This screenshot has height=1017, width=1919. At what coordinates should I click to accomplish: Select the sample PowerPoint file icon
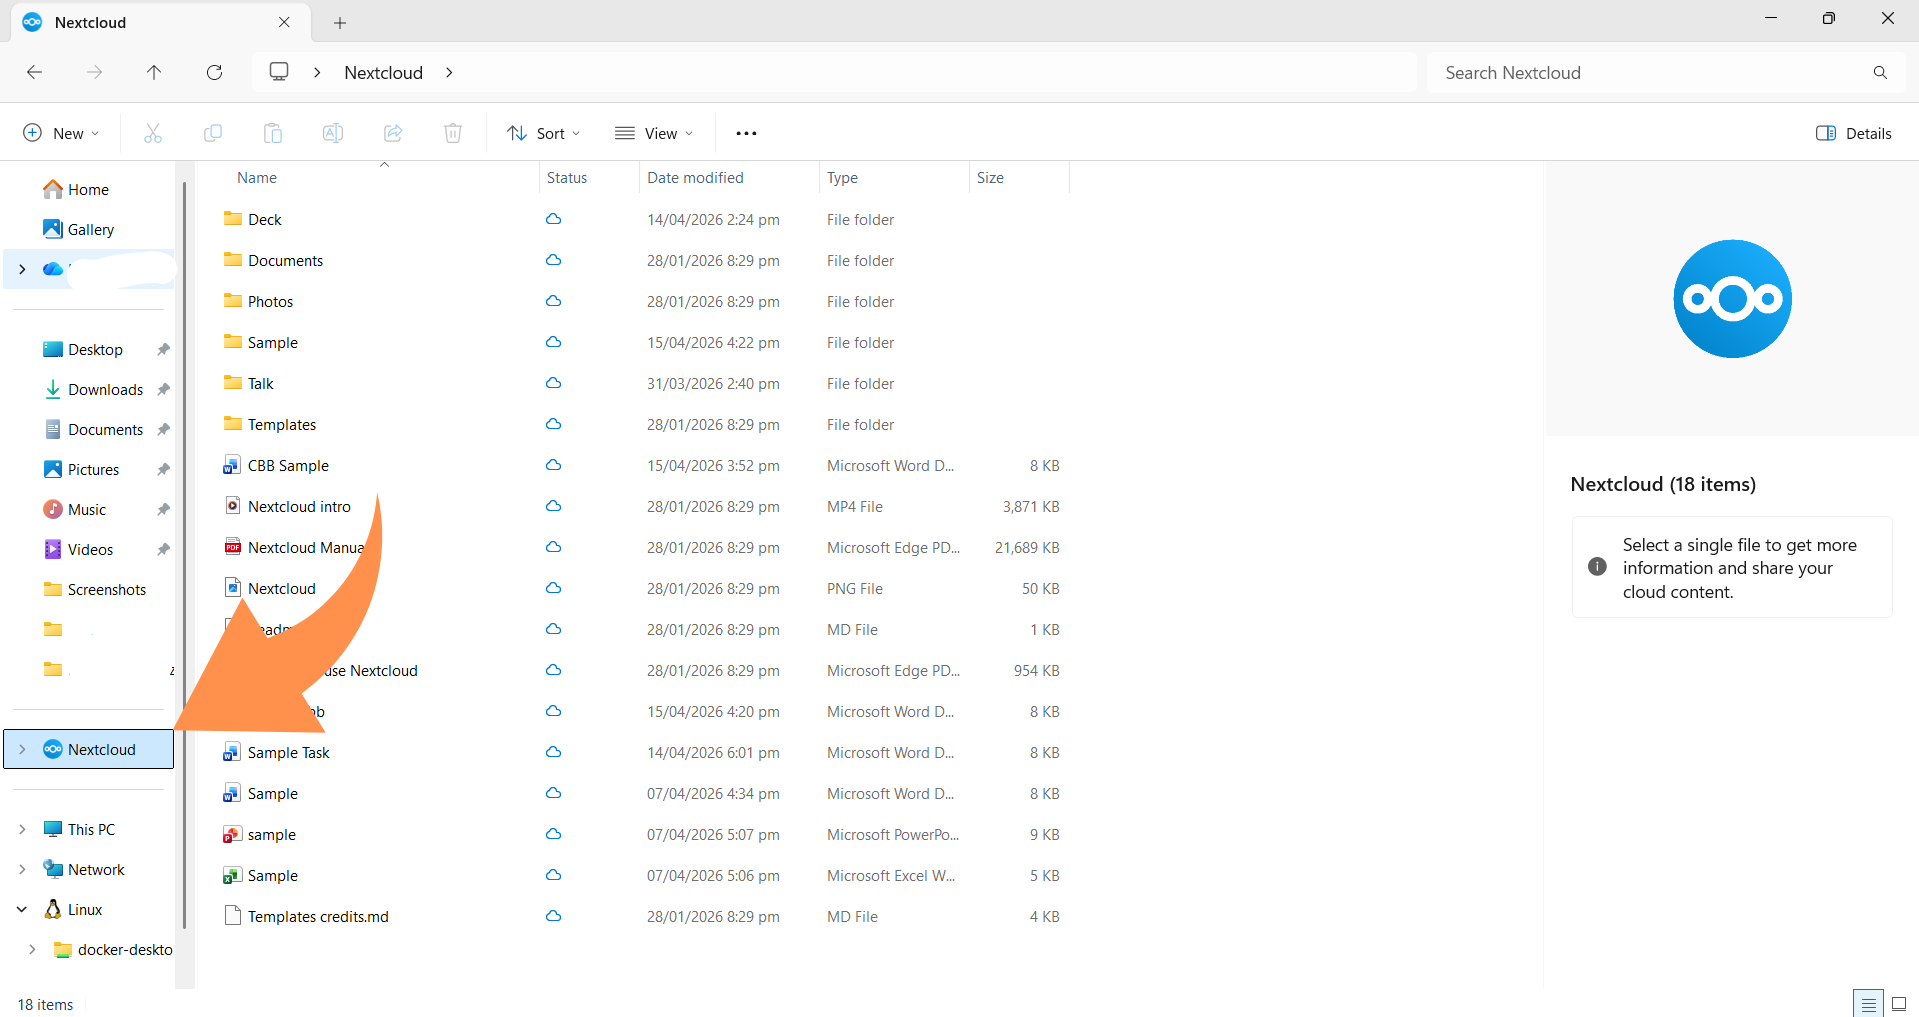click(x=232, y=834)
